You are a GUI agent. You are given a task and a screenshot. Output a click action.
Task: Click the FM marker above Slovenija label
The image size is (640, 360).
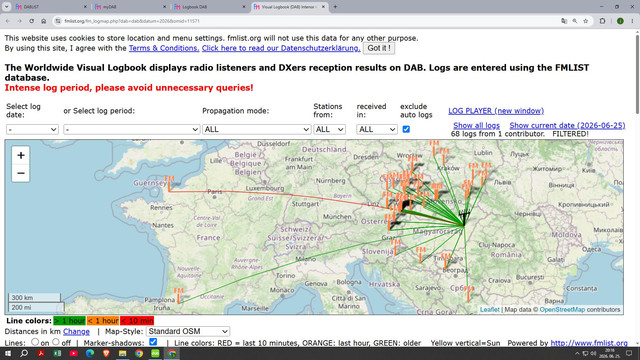tap(395, 246)
